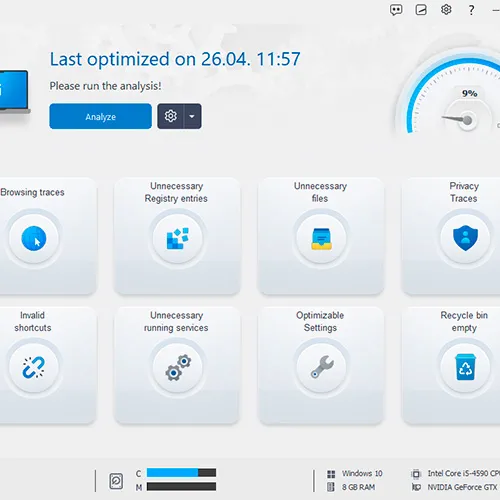Click the M drive usage bar
Screen dimensions: 500x500
(181, 487)
